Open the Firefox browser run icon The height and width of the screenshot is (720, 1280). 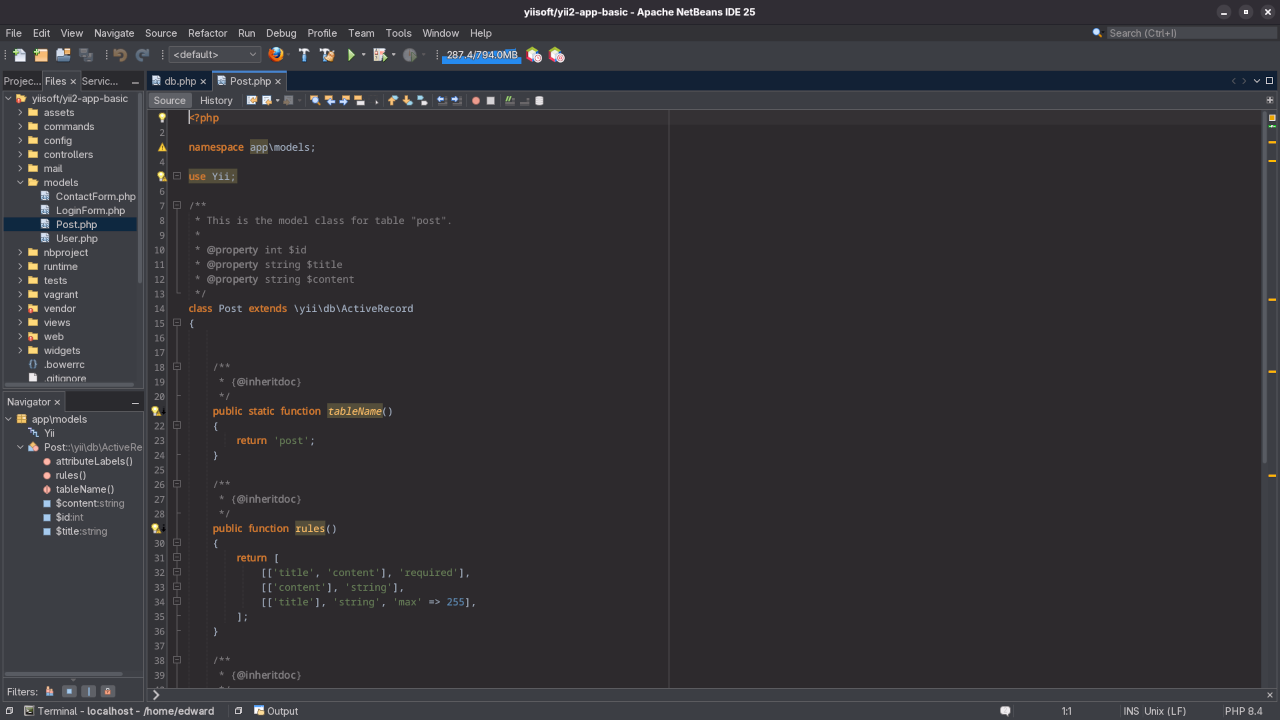(275, 55)
